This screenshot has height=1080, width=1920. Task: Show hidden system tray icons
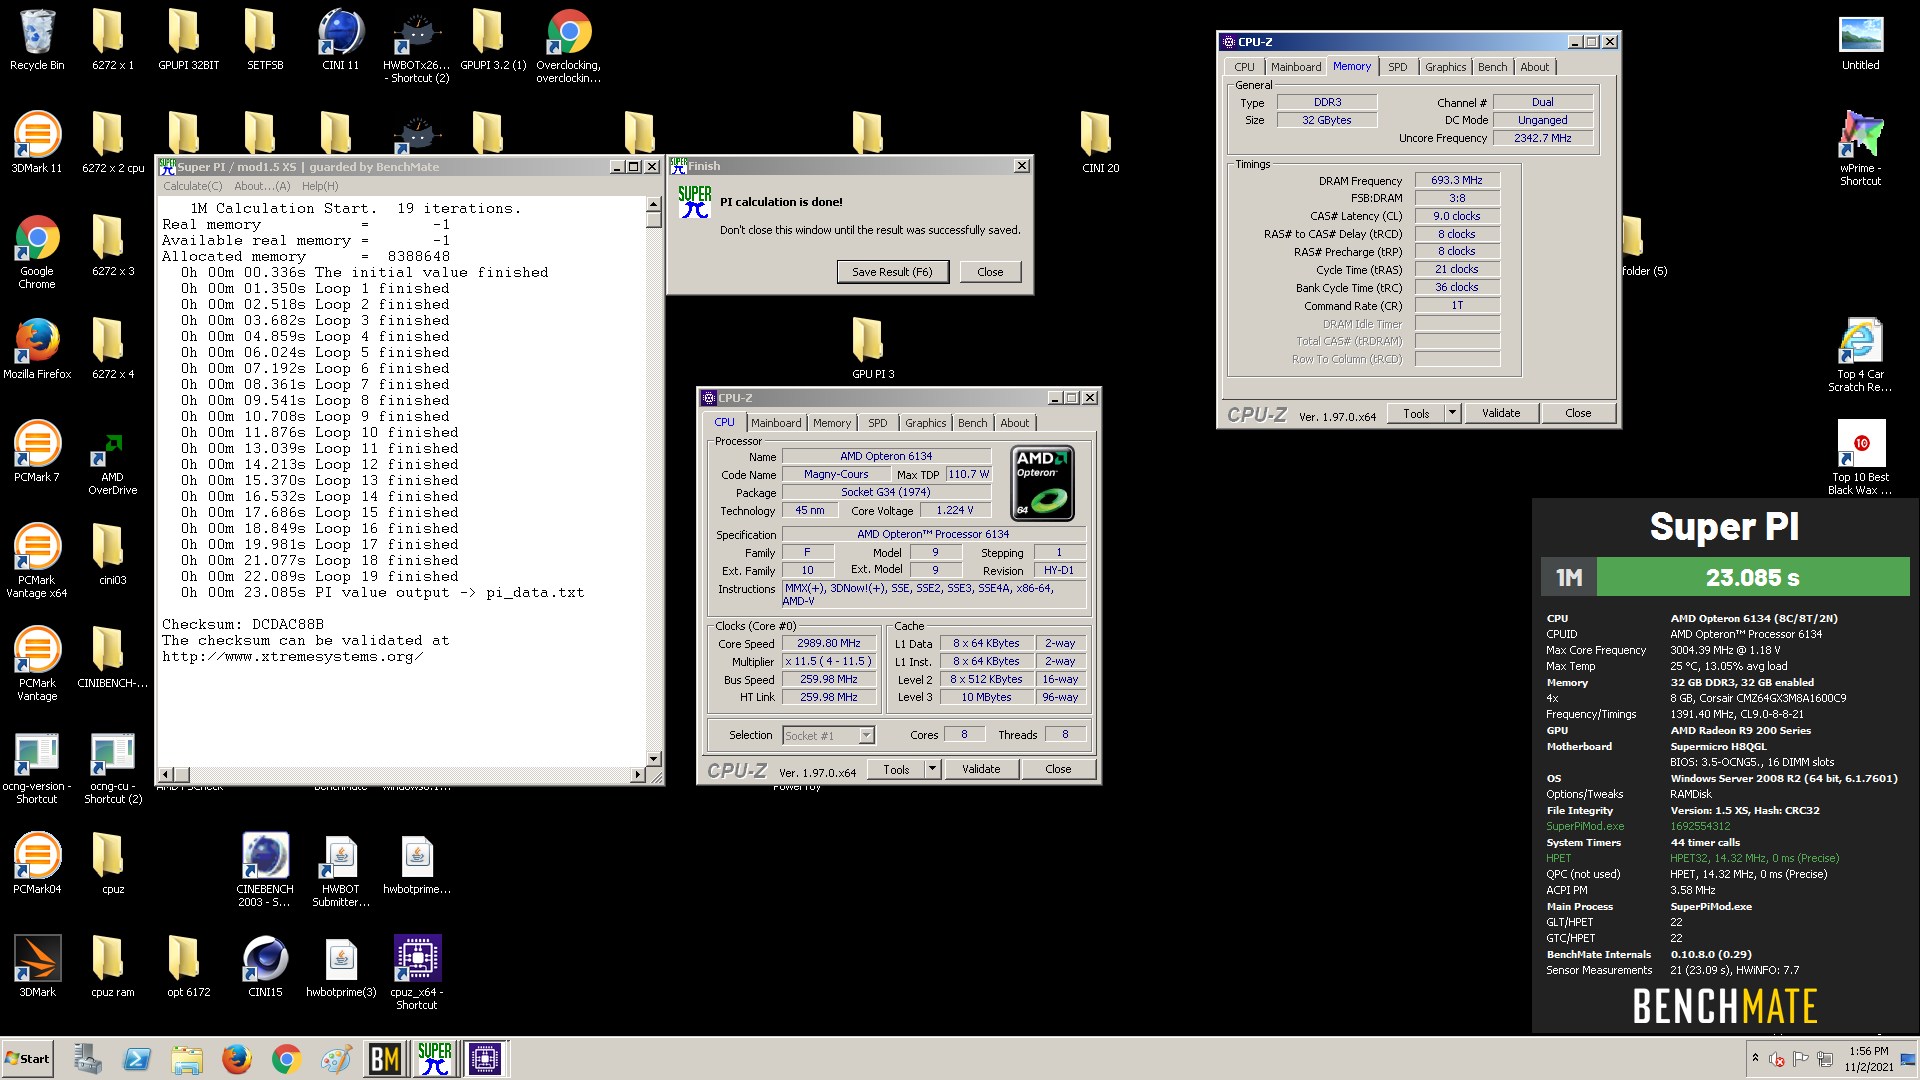[x=1754, y=1058]
